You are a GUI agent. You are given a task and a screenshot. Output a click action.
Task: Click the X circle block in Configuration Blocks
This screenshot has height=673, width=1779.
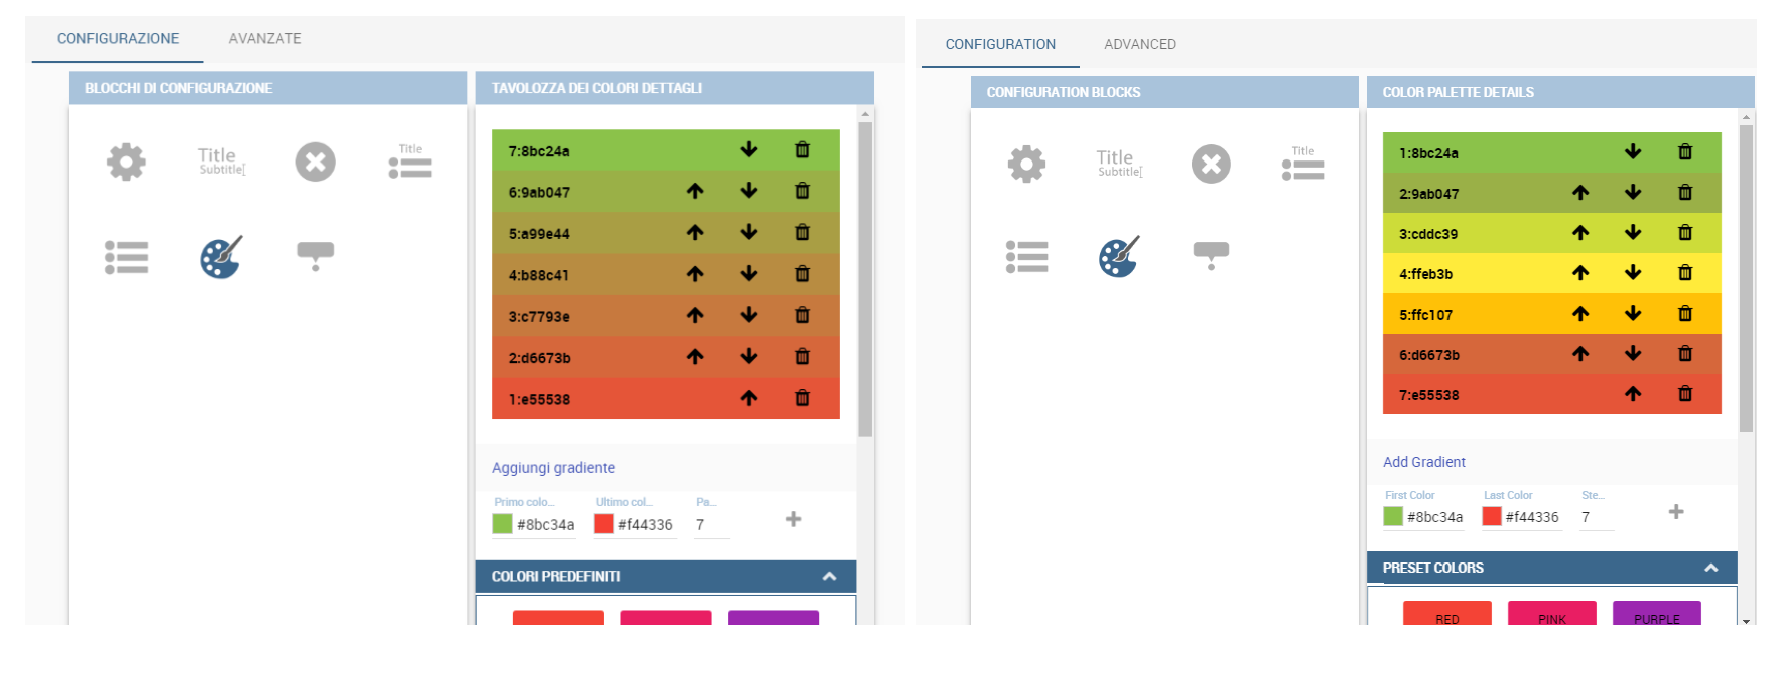(1211, 164)
